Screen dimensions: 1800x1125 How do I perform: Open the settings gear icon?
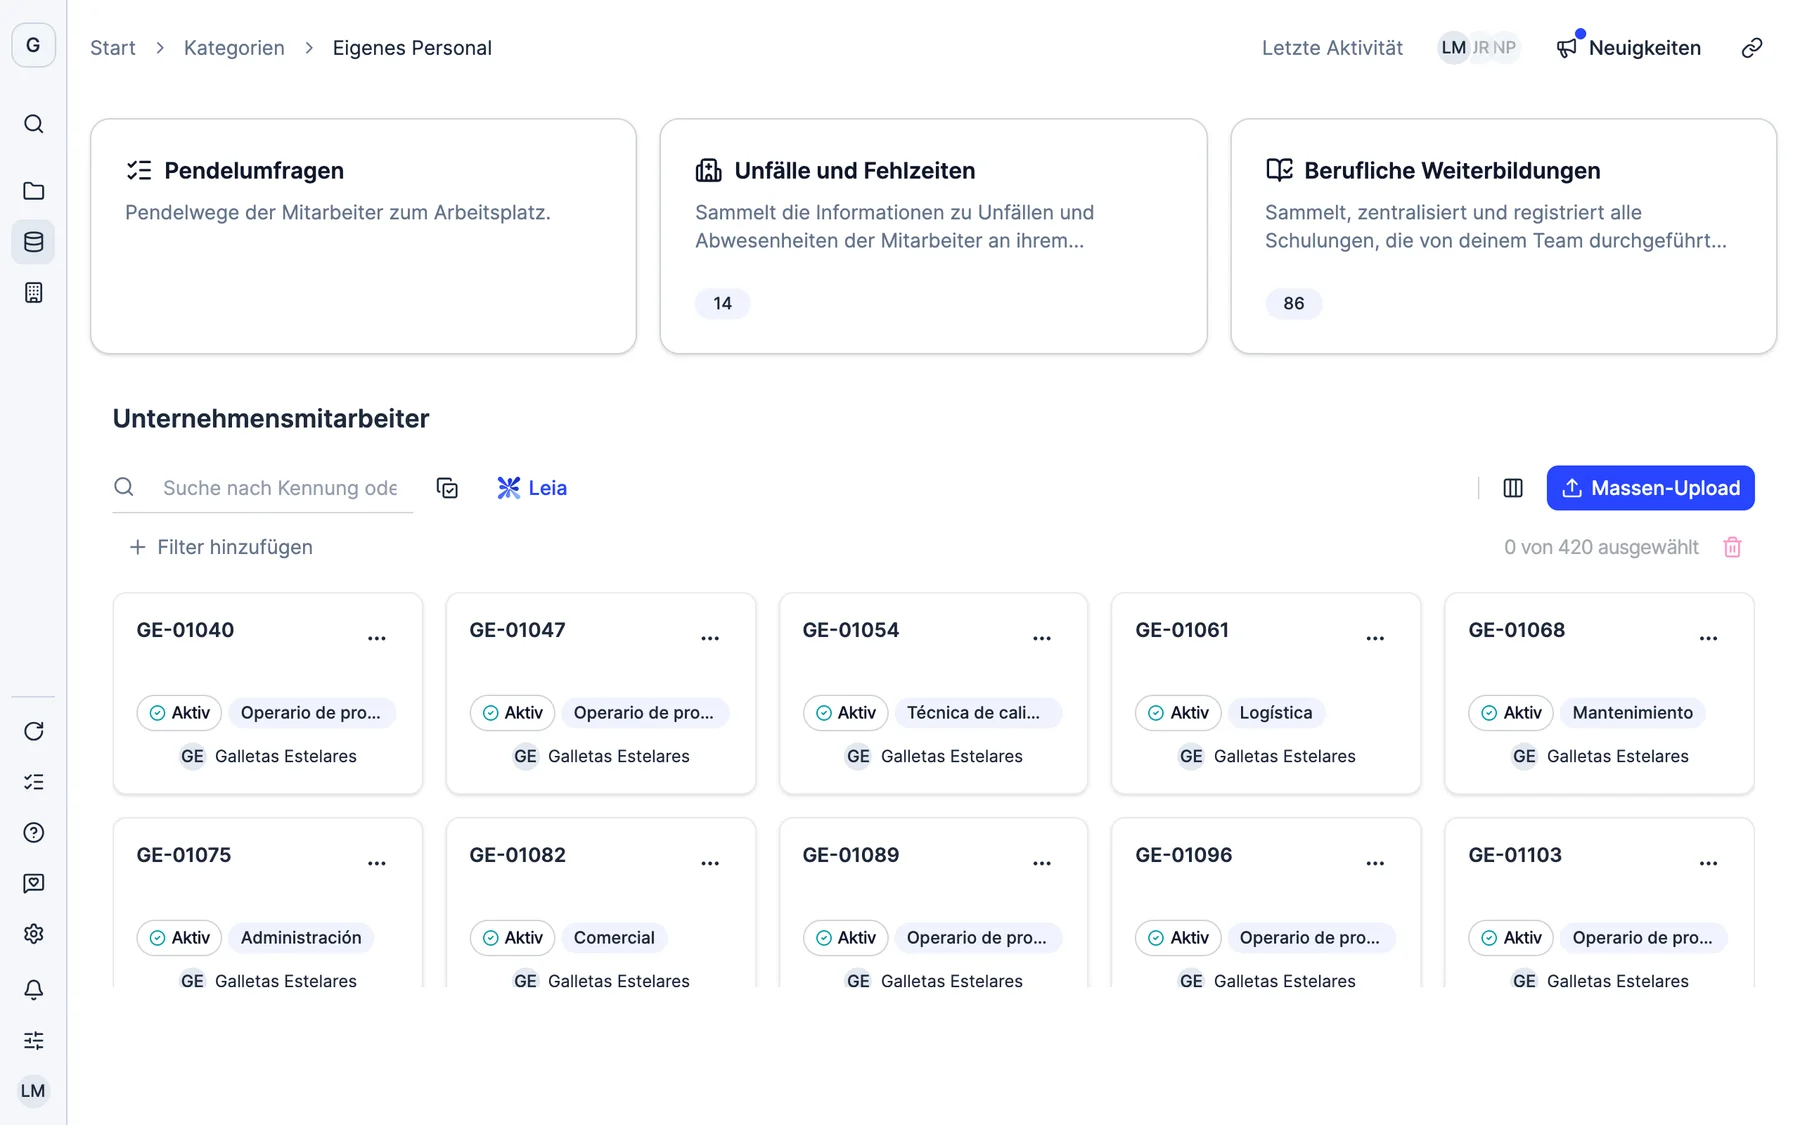point(33,933)
